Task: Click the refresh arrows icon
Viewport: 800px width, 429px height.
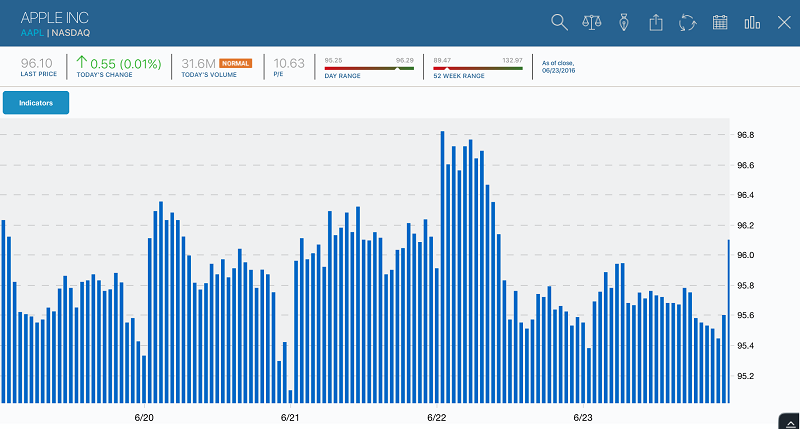Action: pos(688,22)
